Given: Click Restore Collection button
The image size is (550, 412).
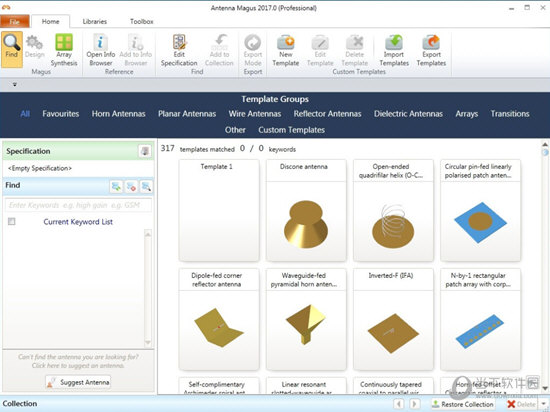Looking at the screenshot, I should point(463,404).
